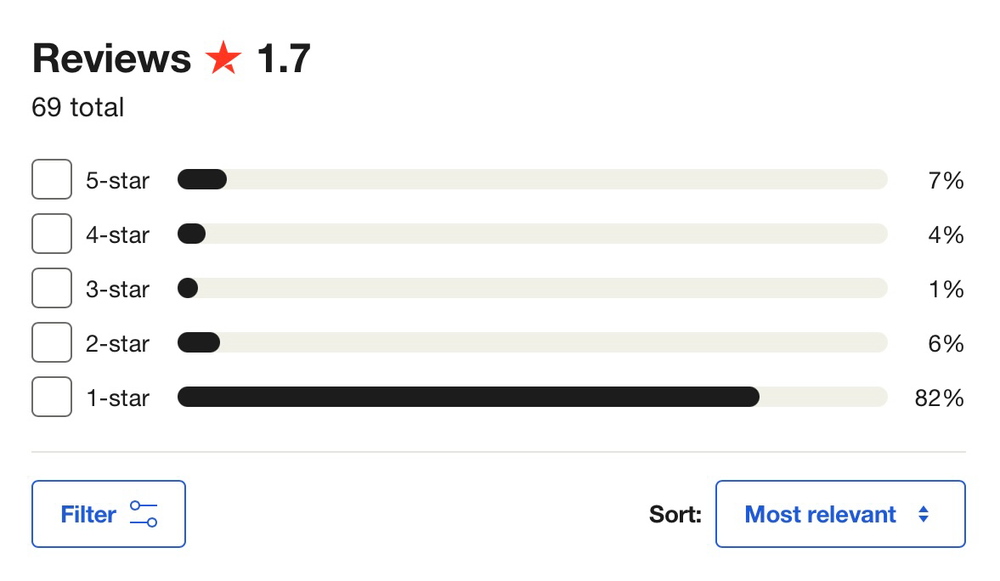Viewport: 1000px width, 581px height.
Task: Click the 7% label next to 5-star bar
Action: [944, 179]
